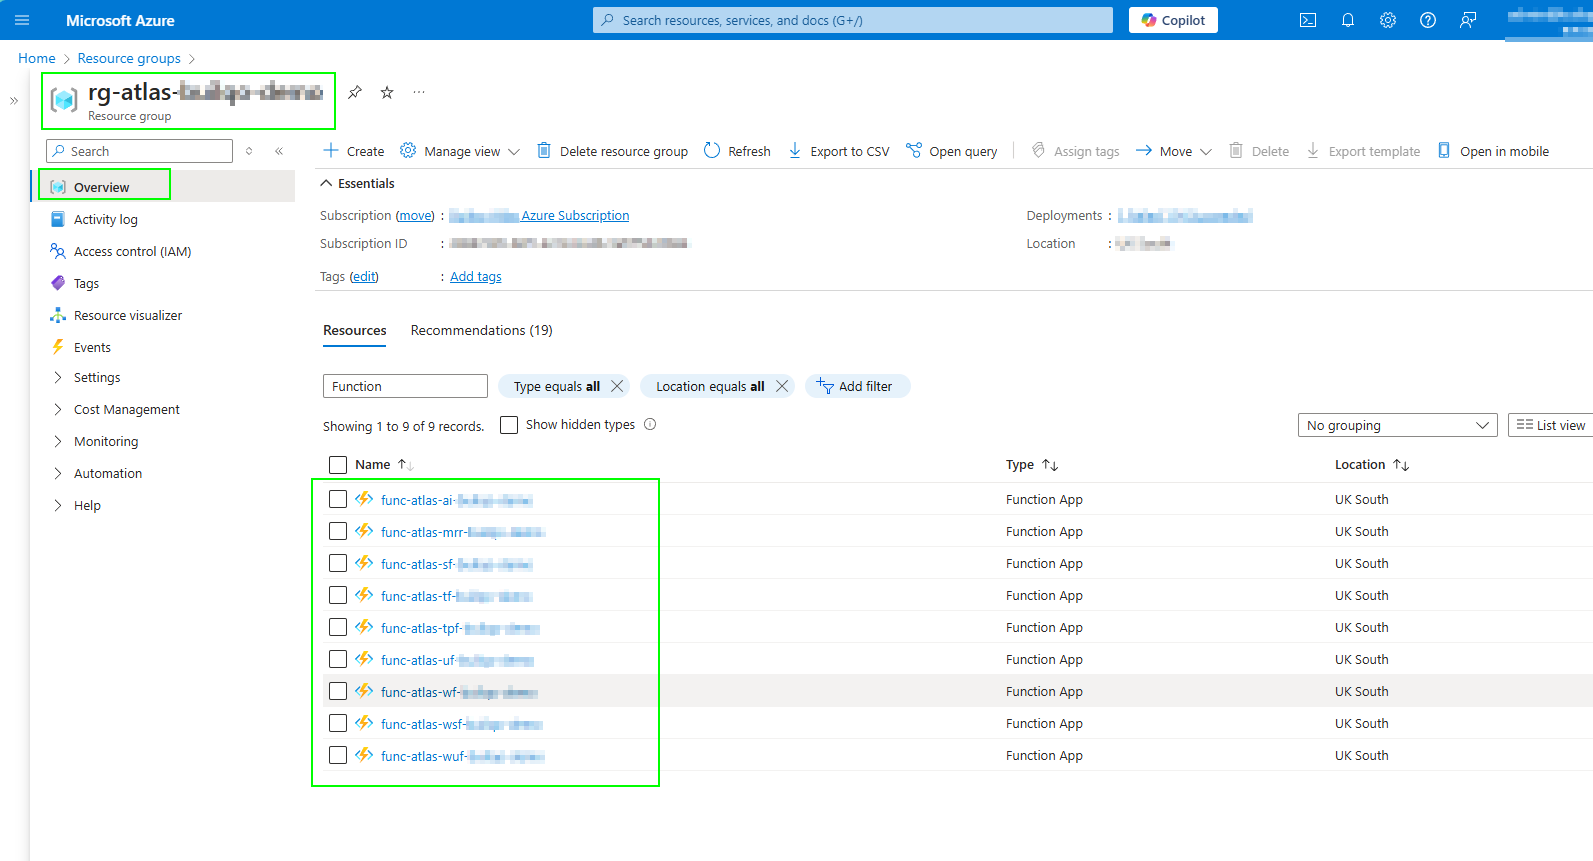The image size is (1593, 861).
Task: Add resource group to favorites star
Action: (x=387, y=93)
